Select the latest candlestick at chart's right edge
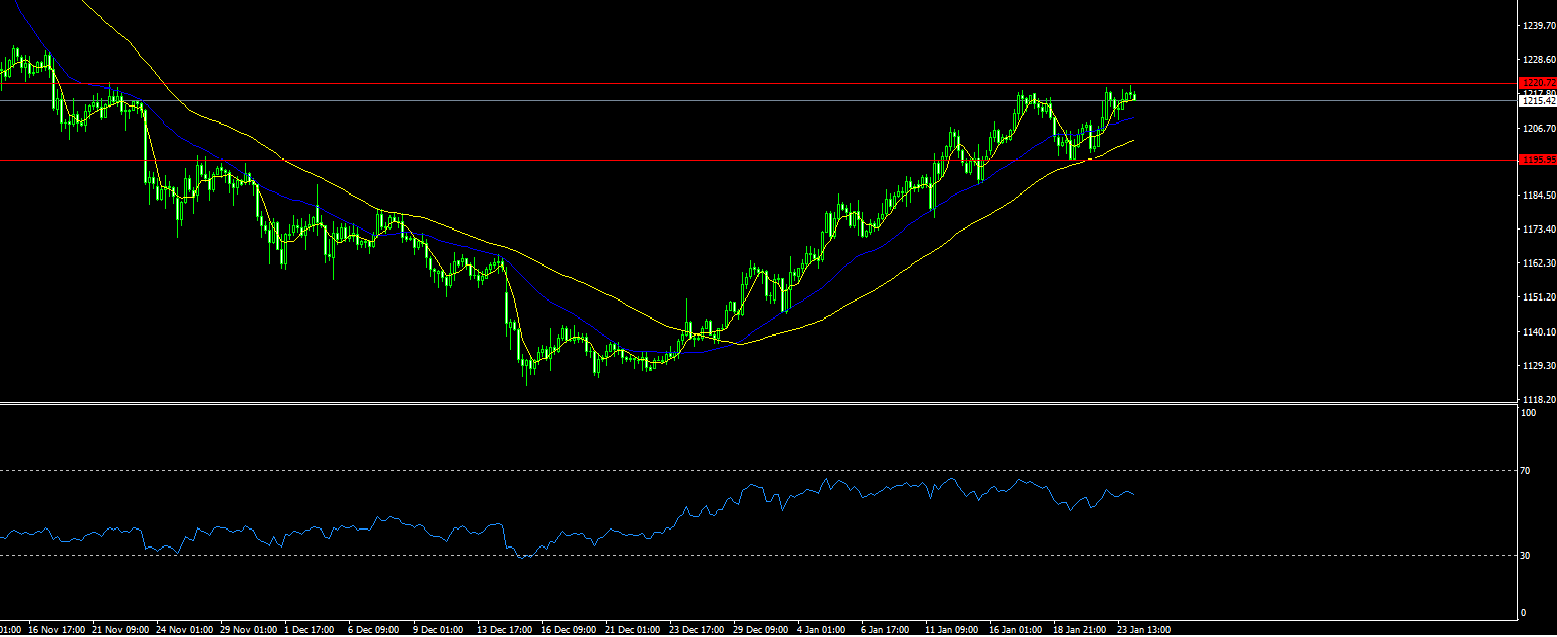Image resolution: width=1557 pixels, height=637 pixels. pyautogui.click(x=1134, y=96)
